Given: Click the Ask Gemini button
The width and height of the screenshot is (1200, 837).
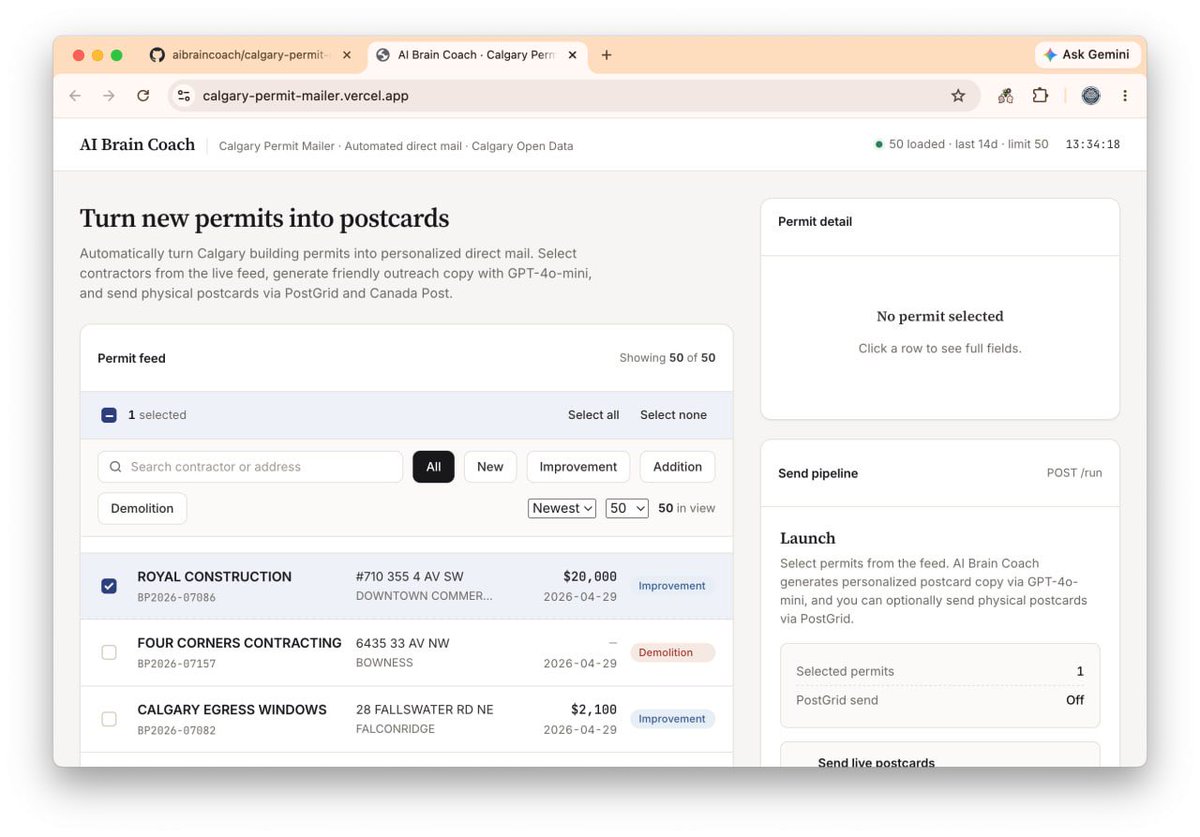Looking at the screenshot, I should (x=1086, y=55).
